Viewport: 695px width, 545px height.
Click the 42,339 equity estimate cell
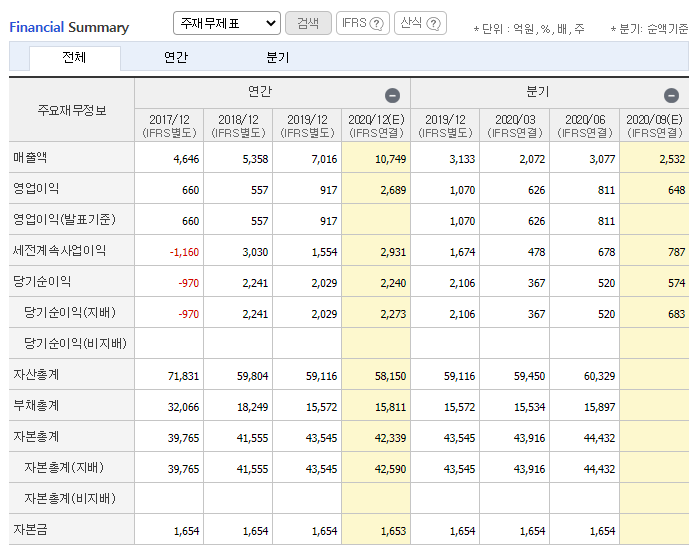(376, 438)
